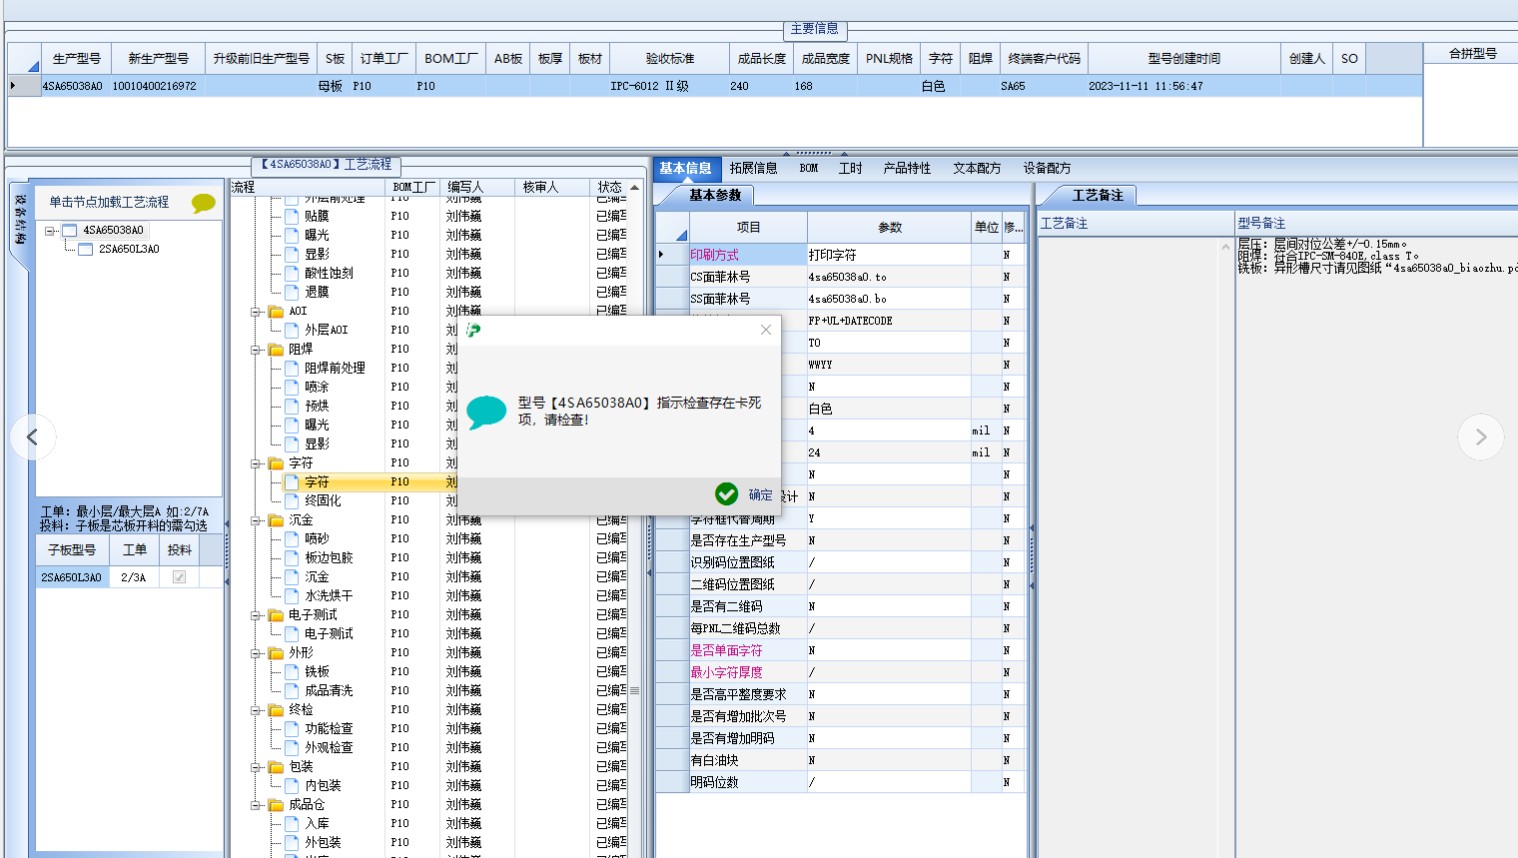The height and width of the screenshot is (858, 1518).
Task: Select the 功能检查 process step
Action: 328,729
